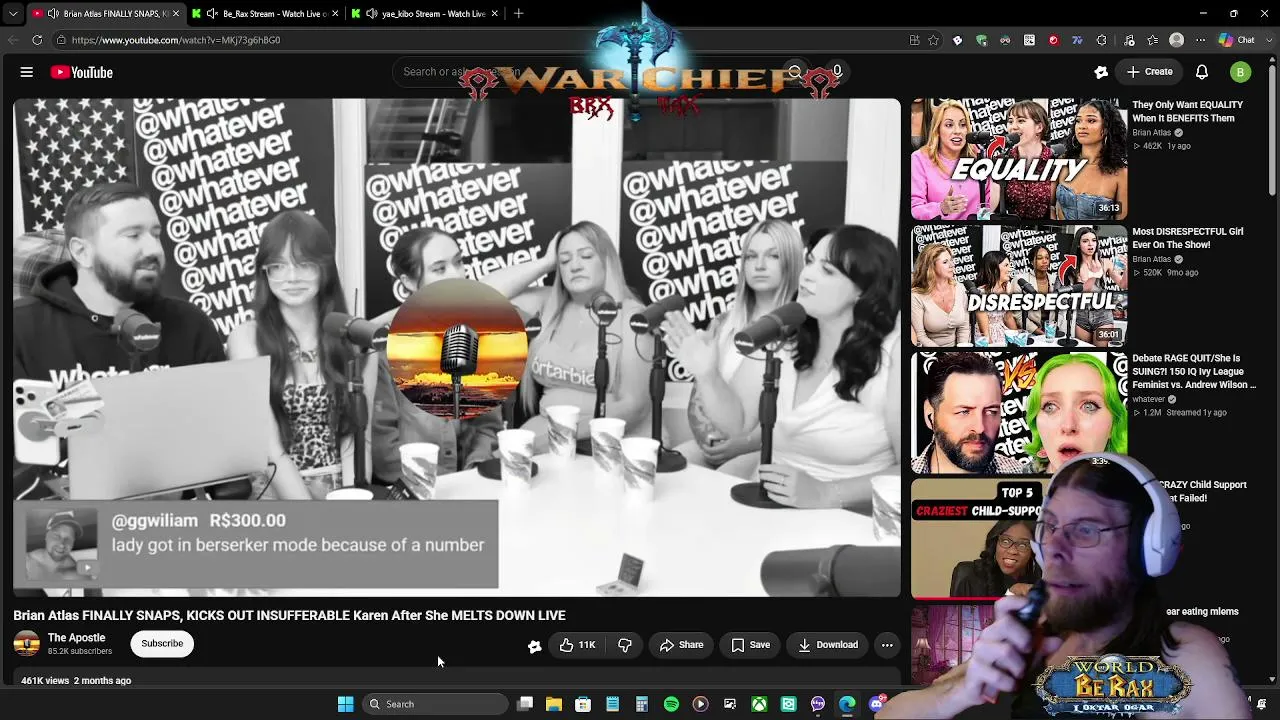1280x720 pixels.
Task: Open the Discord app on the taskbar
Action: pos(877,704)
